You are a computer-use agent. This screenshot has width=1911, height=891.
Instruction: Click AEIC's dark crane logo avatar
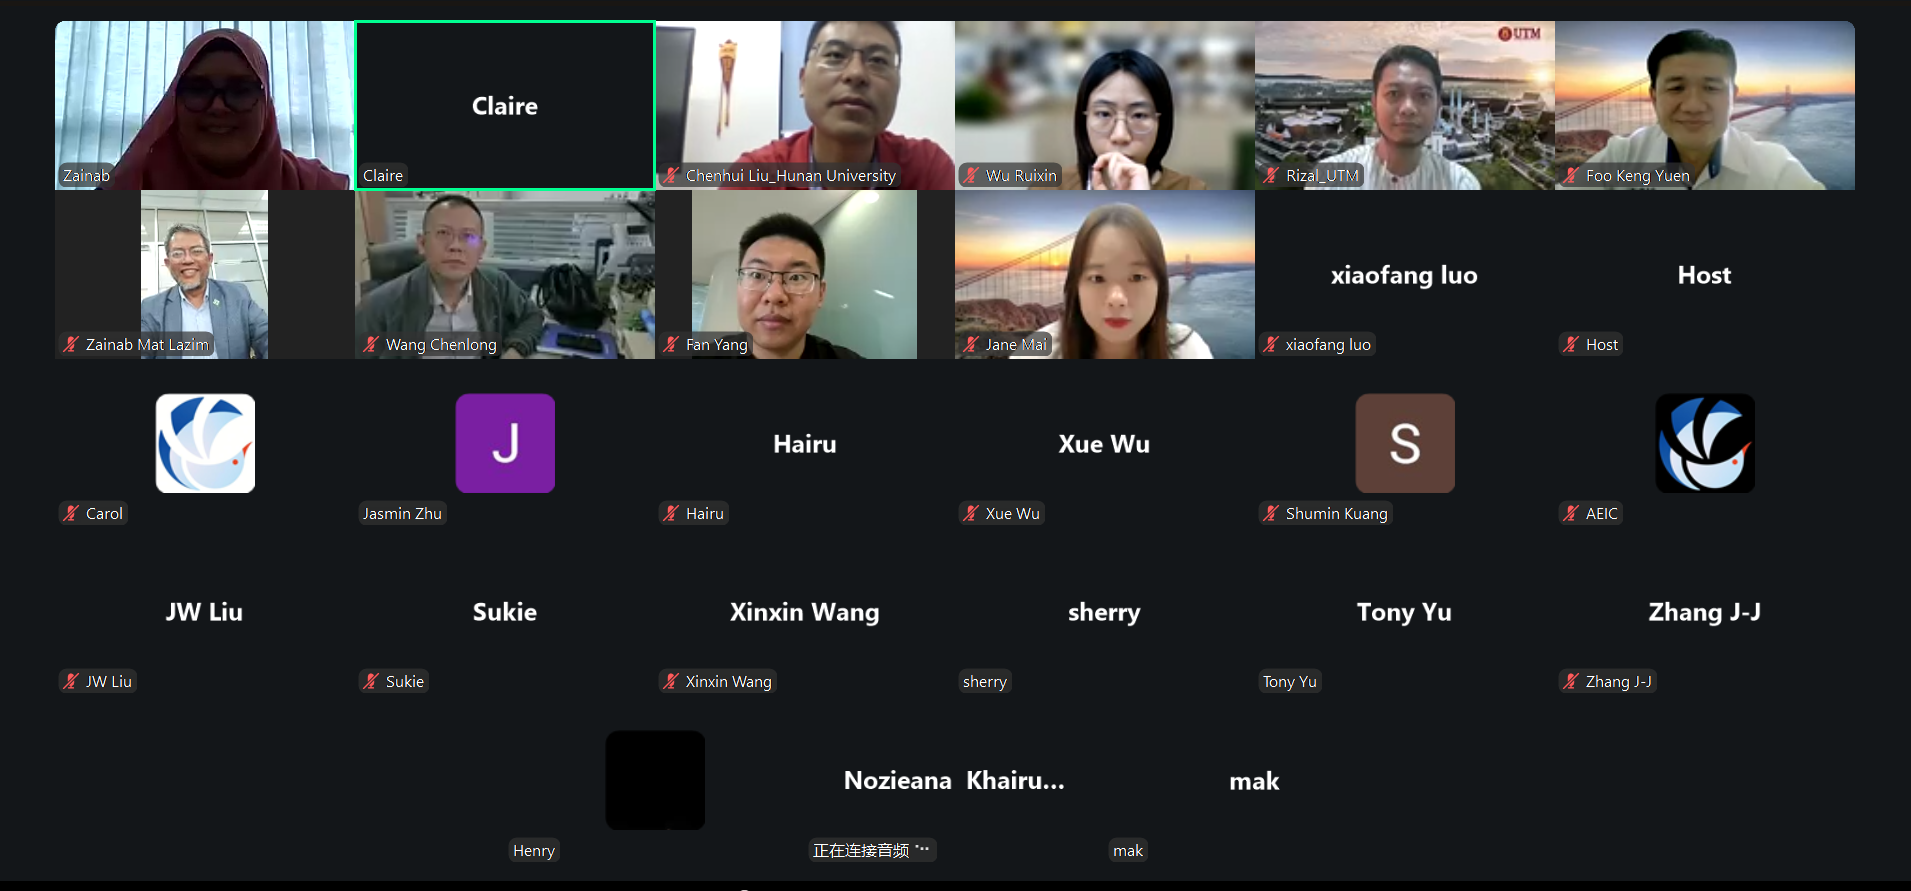click(1705, 443)
